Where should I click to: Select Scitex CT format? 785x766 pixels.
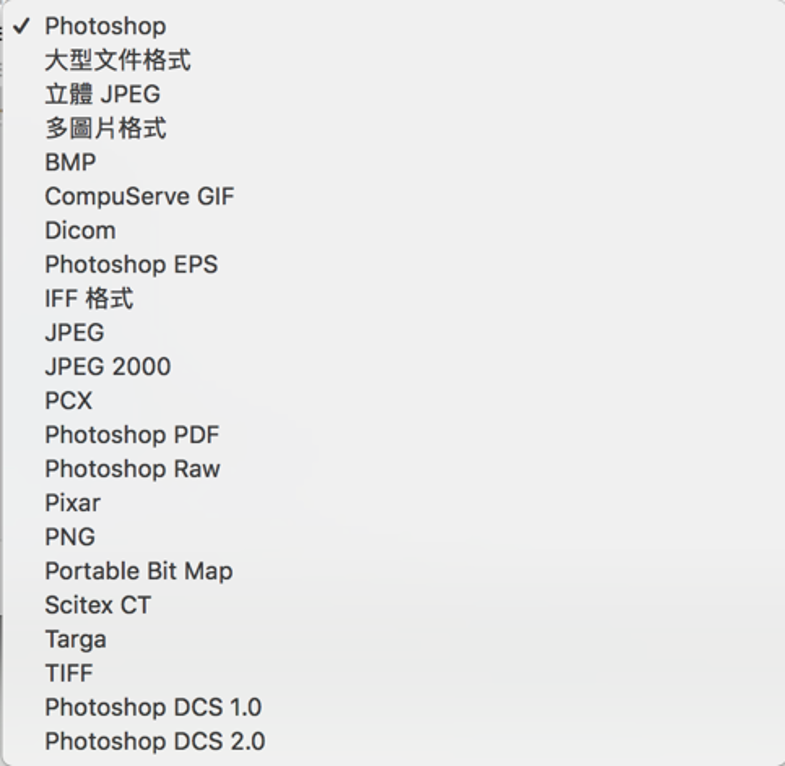(394, 605)
